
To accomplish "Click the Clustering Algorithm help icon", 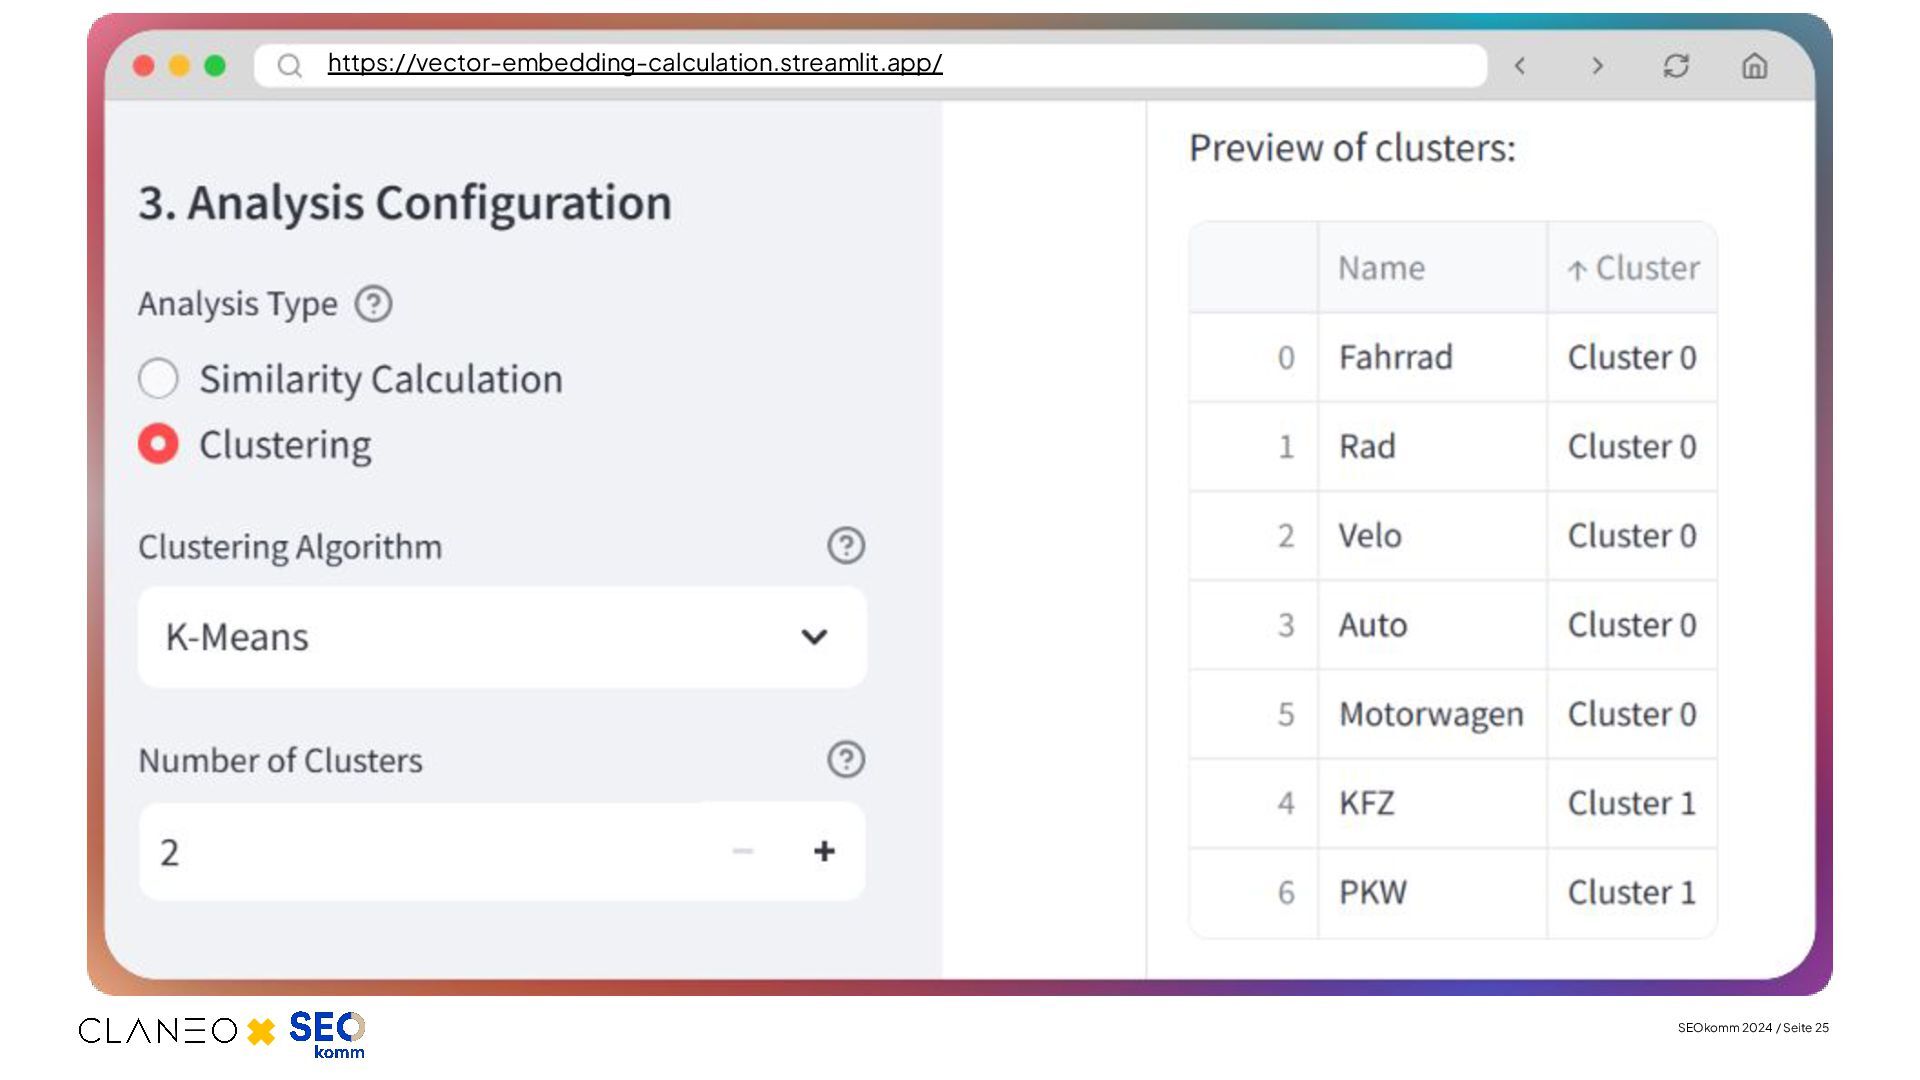I will 846,546.
